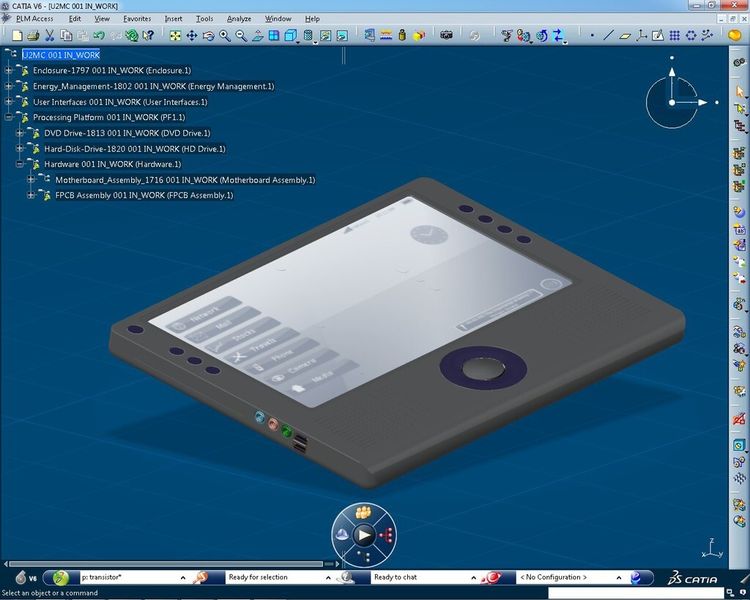Click the Undo arrow icon
The height and width of the screenshot is (600, 750).
click(x=99, y=35)
